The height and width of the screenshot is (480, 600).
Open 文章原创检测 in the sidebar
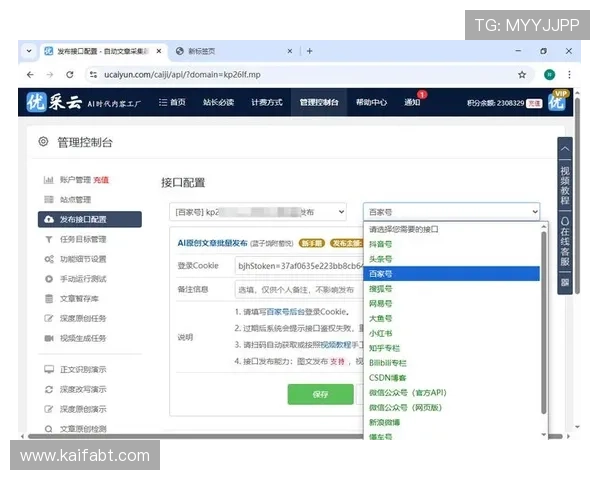(83, 429)
